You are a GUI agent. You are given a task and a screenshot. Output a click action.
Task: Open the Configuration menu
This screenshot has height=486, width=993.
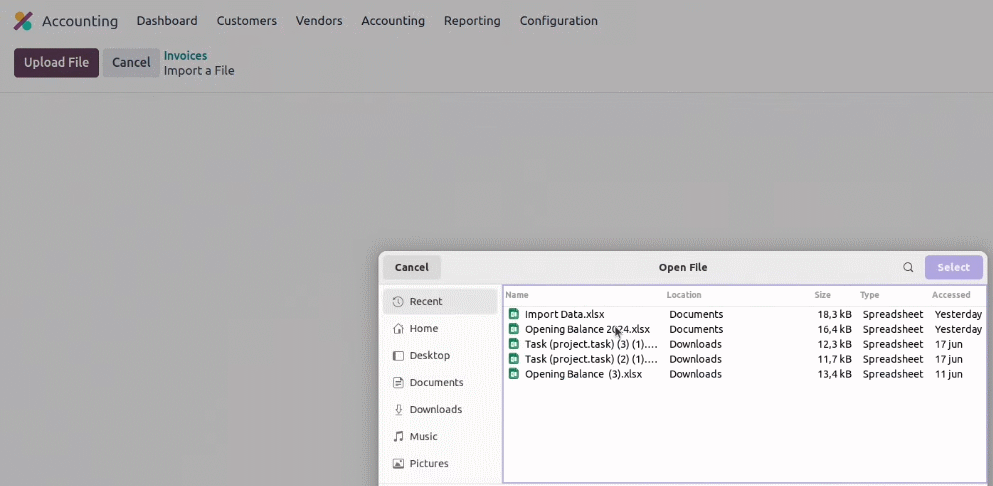[559, 21]
